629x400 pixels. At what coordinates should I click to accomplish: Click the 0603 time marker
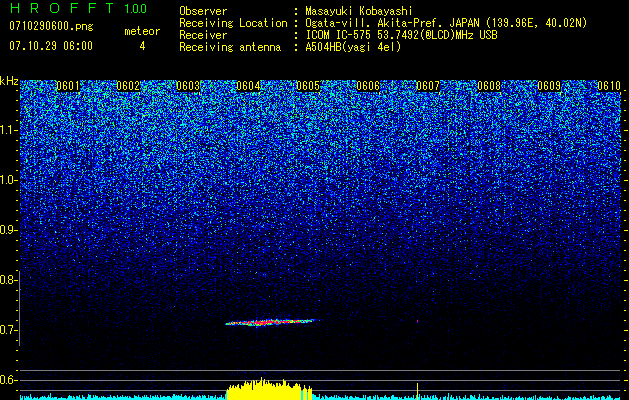188,86
